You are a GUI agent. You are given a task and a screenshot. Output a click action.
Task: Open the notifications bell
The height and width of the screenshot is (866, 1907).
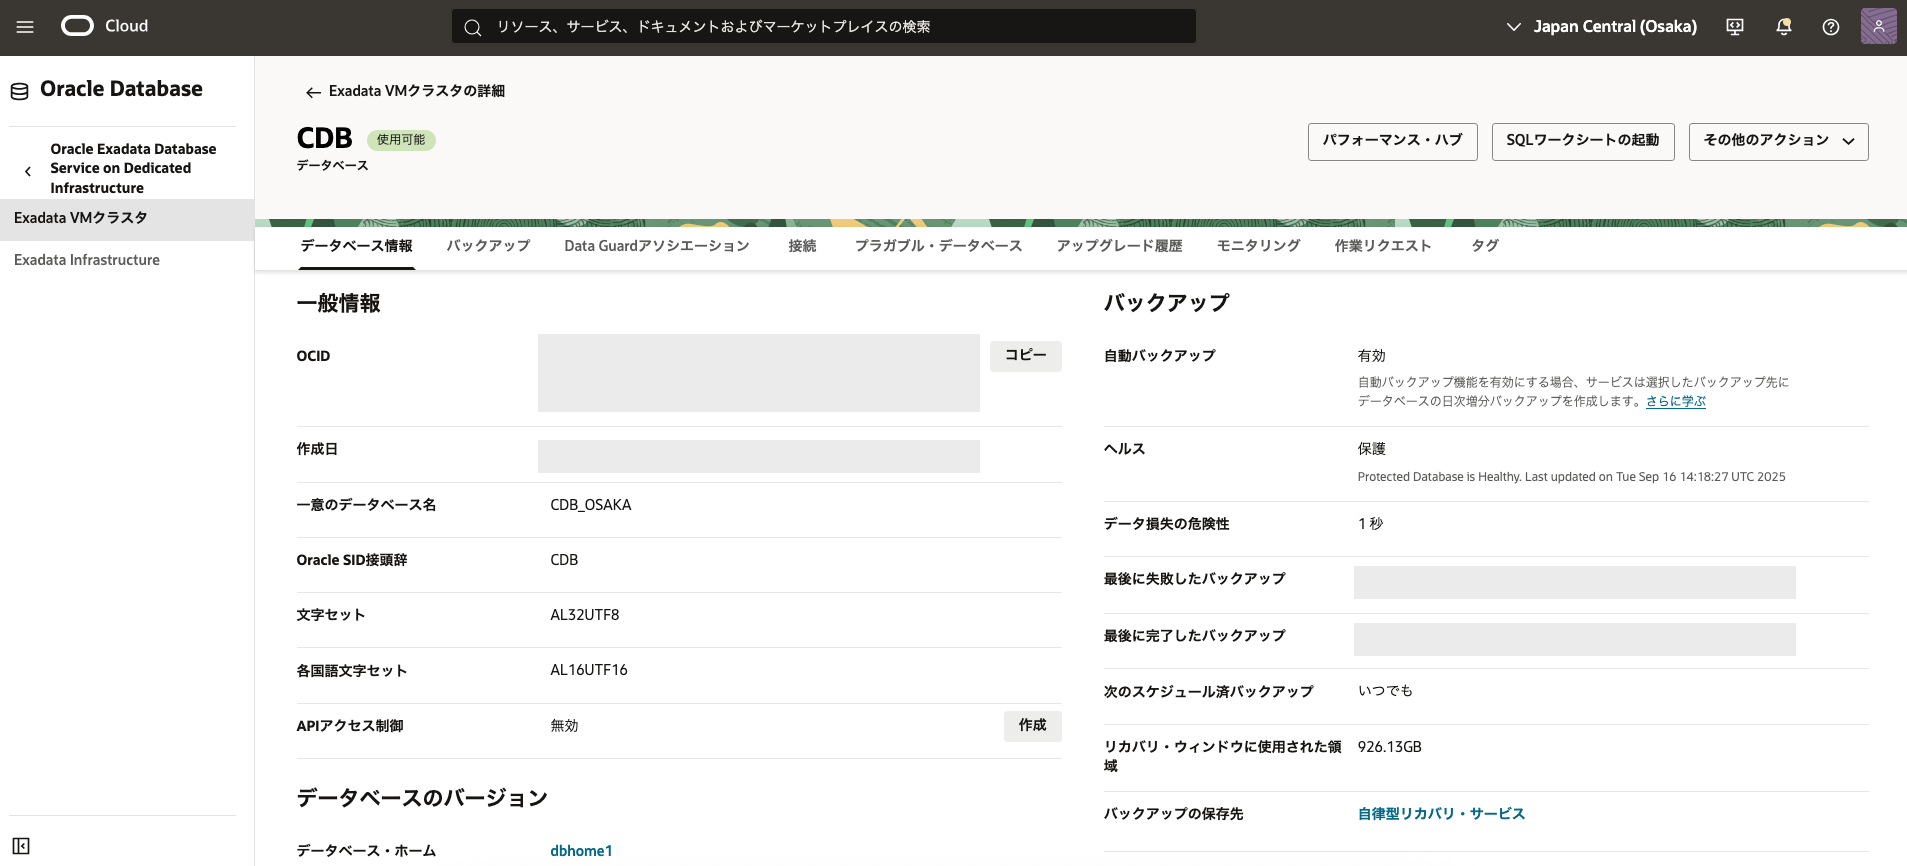coord(1783,27)
